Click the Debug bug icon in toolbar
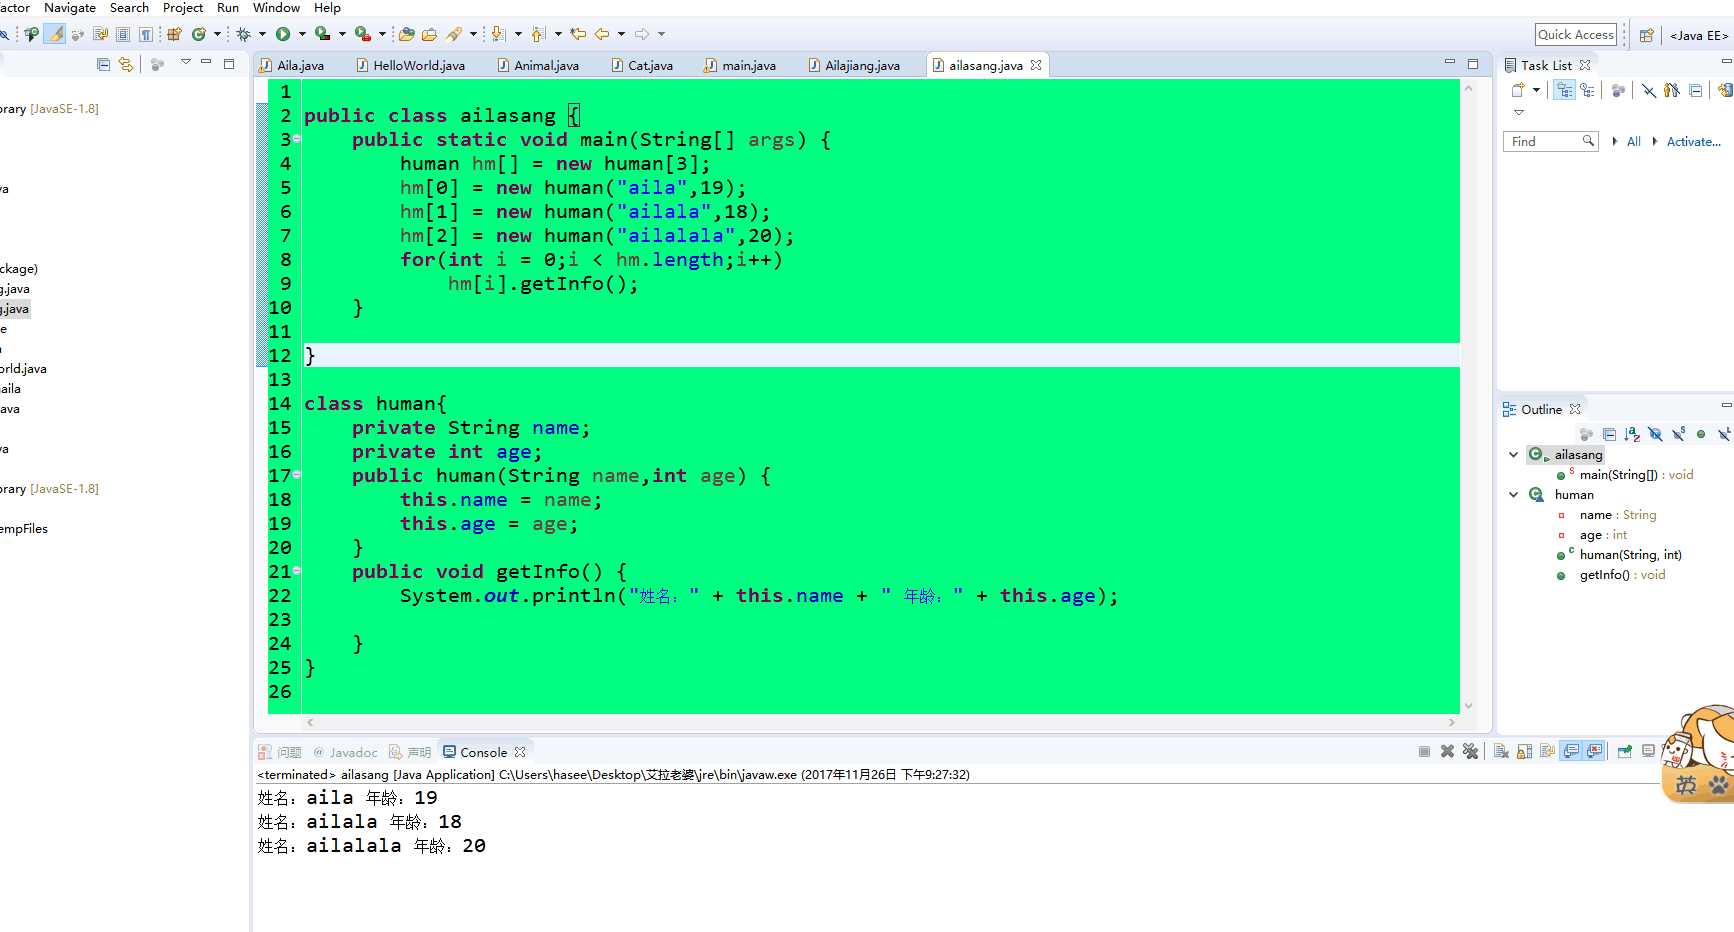1734x932 pixels. [243, 34]
